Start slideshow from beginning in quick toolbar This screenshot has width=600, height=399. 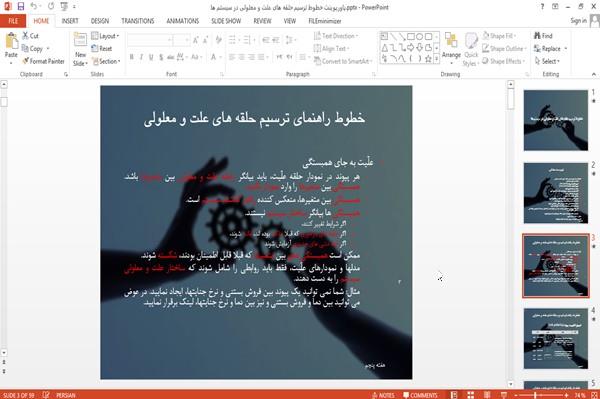[64, 7]
